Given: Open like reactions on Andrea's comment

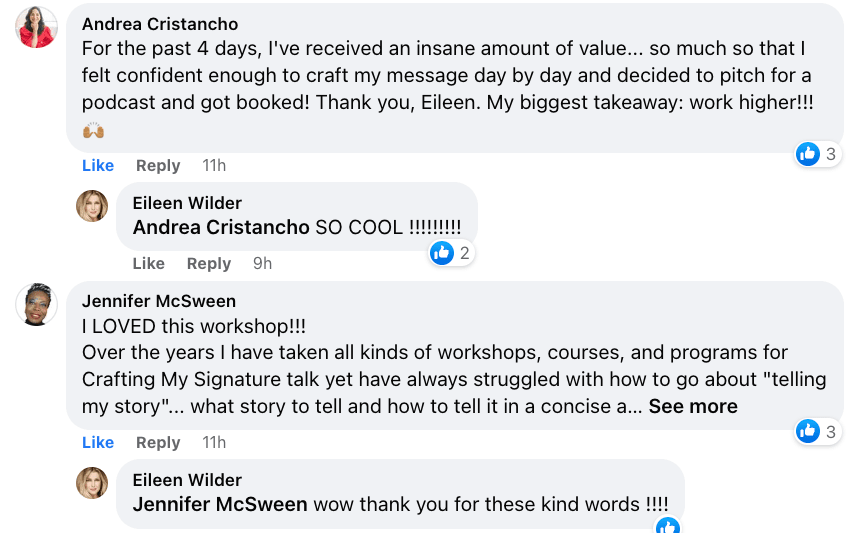Looking at the screenshot, I should click(817, 154).
